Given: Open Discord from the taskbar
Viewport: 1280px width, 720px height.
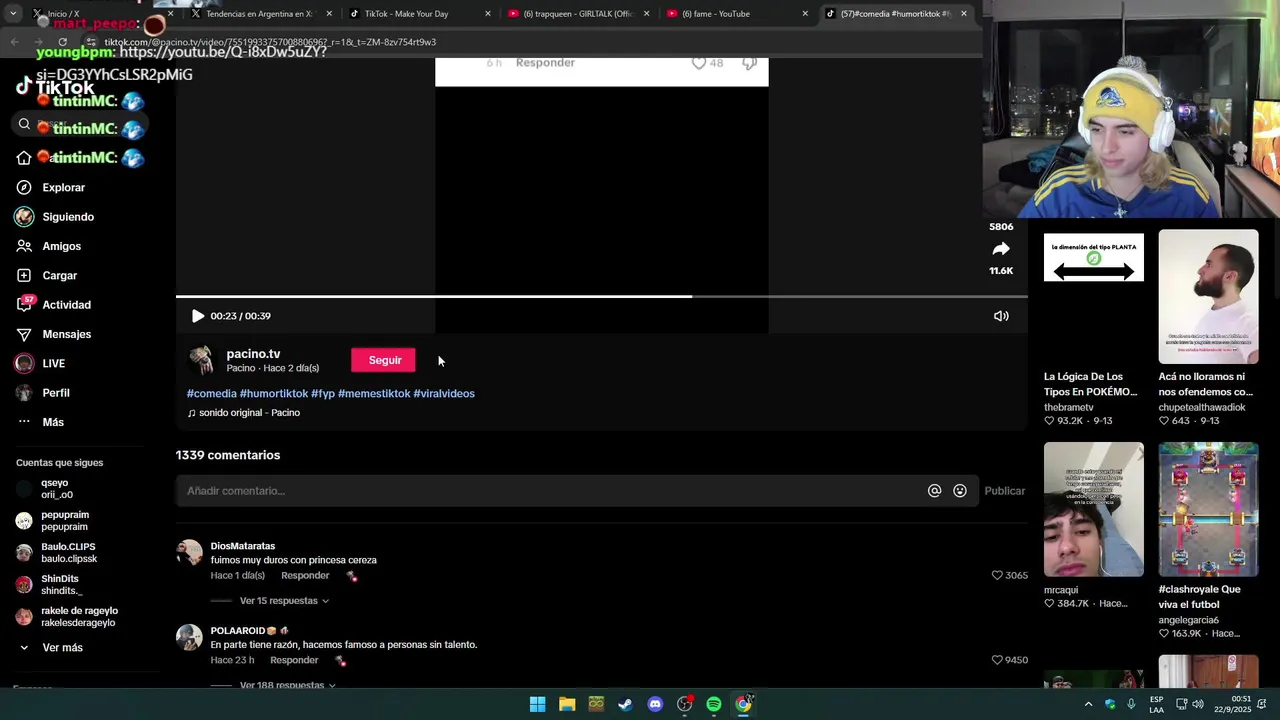Looking at the screenshot, I should (x=655, y=704).
